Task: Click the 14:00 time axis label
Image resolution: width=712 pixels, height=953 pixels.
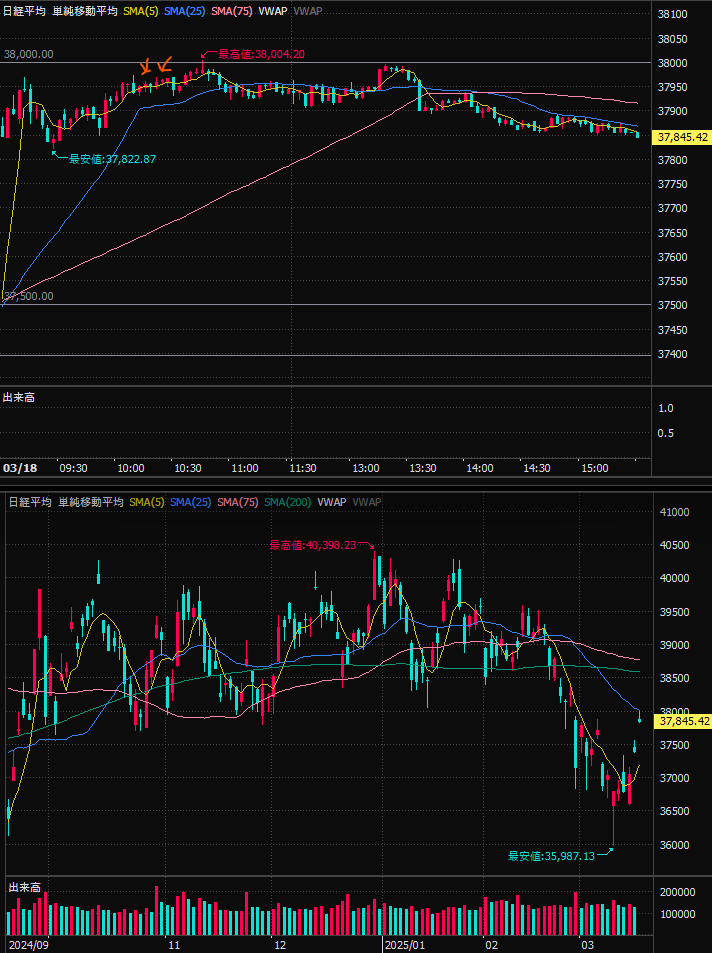Action: 480,468
